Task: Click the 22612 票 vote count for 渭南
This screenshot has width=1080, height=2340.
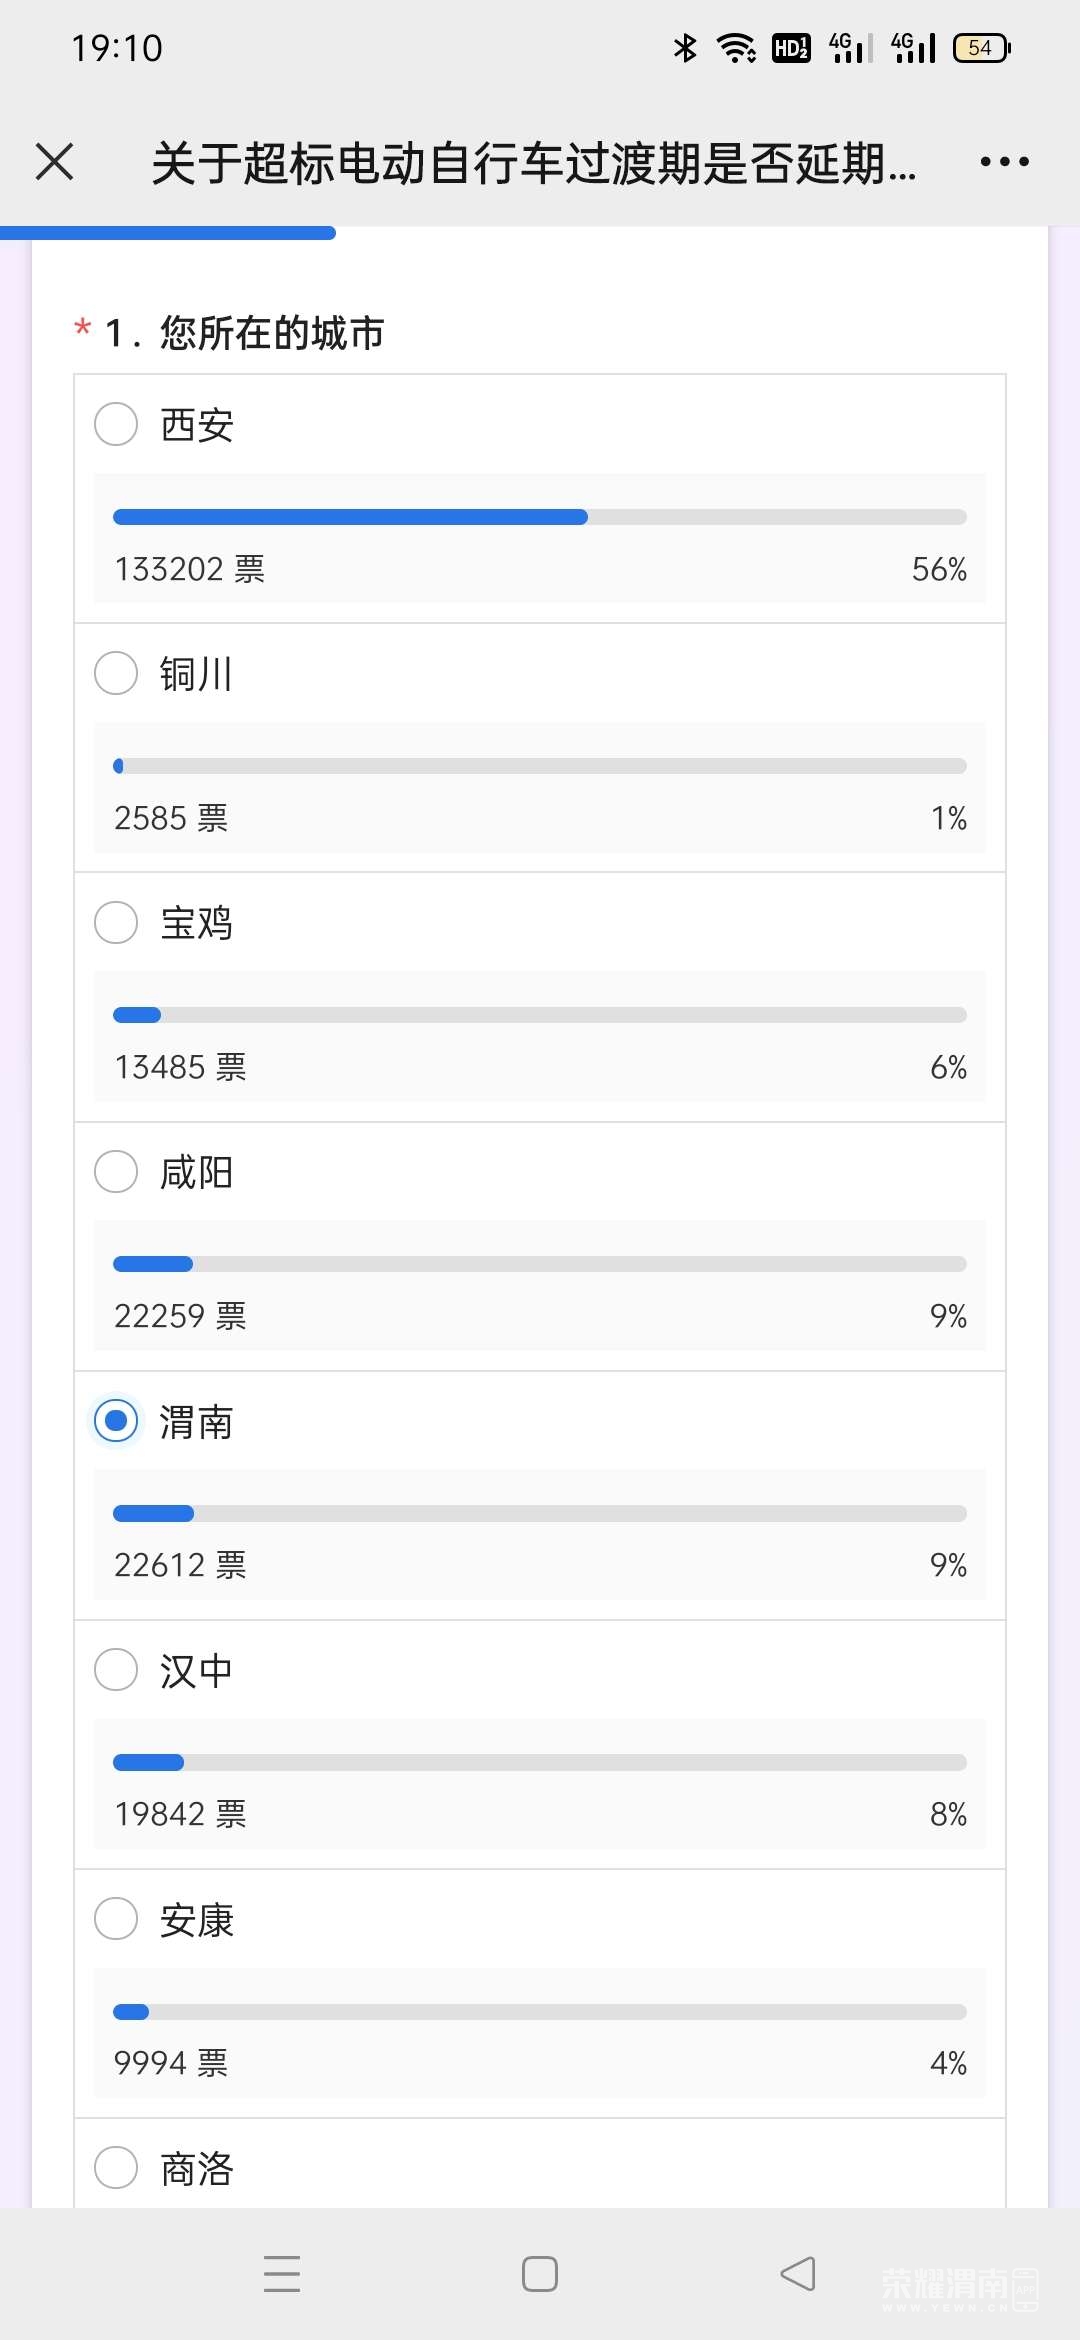Action: [180, 1565]
